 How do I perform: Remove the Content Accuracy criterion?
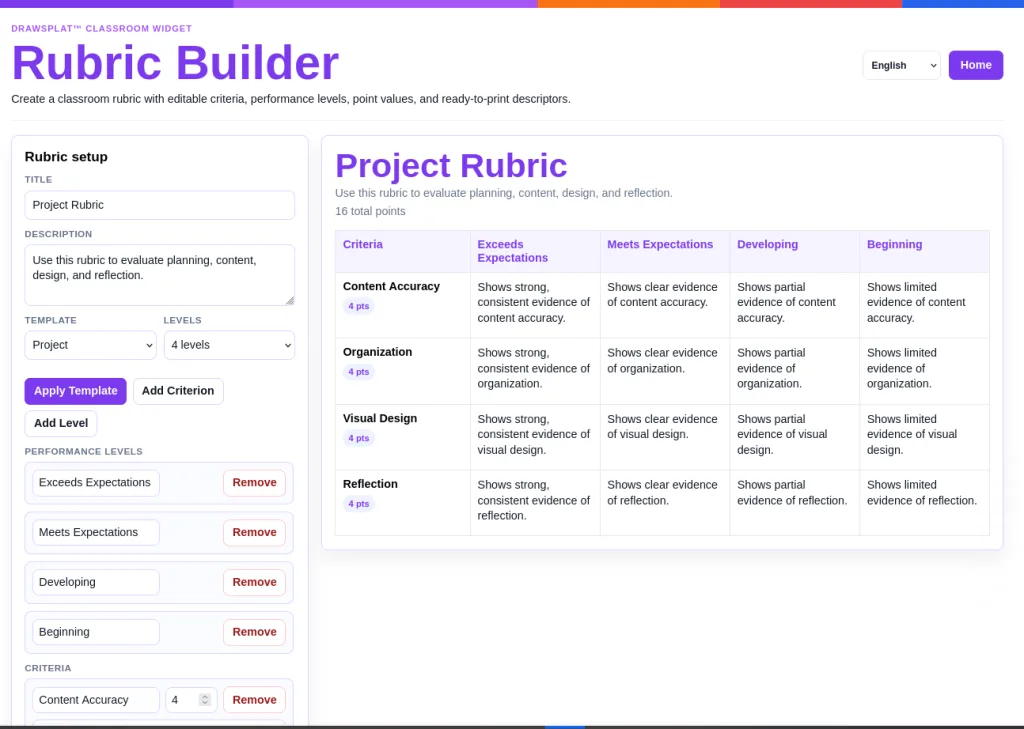click(x=255, y=700)
